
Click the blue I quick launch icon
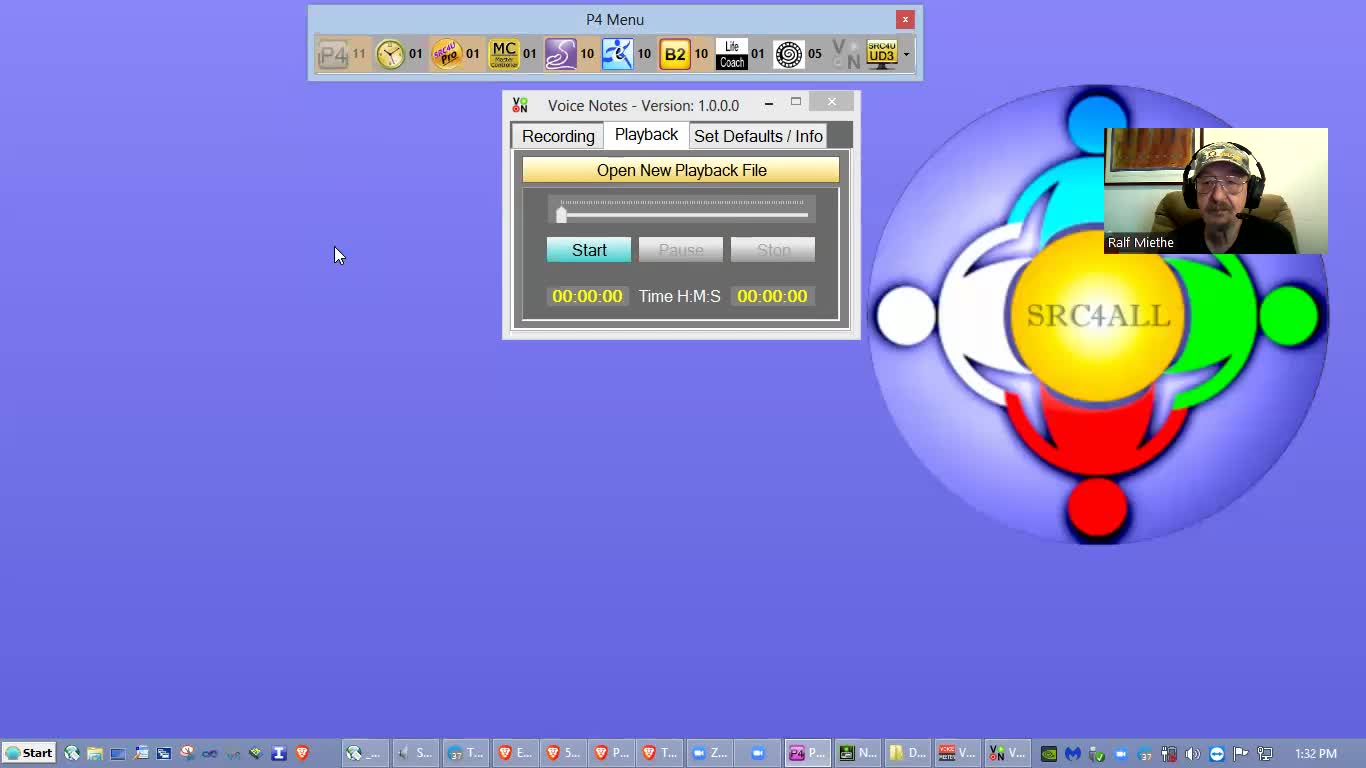279,753
